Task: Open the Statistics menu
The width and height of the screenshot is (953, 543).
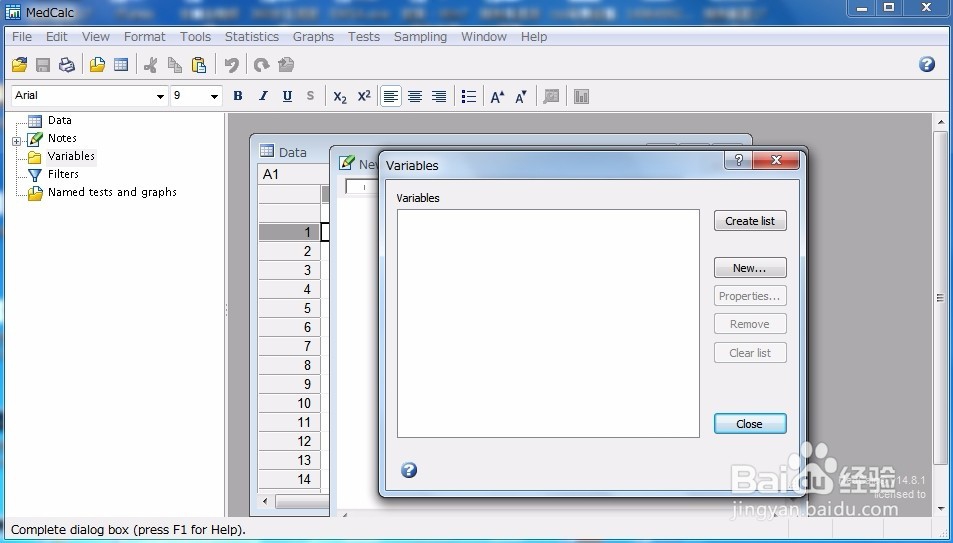Action: [252, 36]
